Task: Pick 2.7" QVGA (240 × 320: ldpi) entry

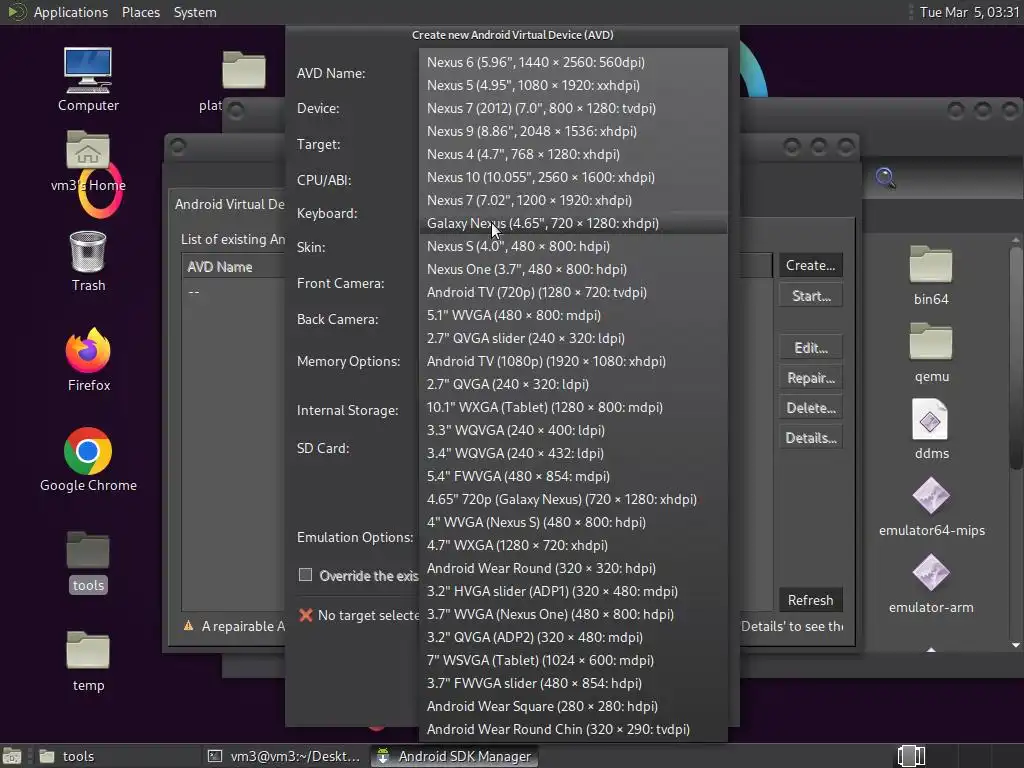Action: coord(573,384)
